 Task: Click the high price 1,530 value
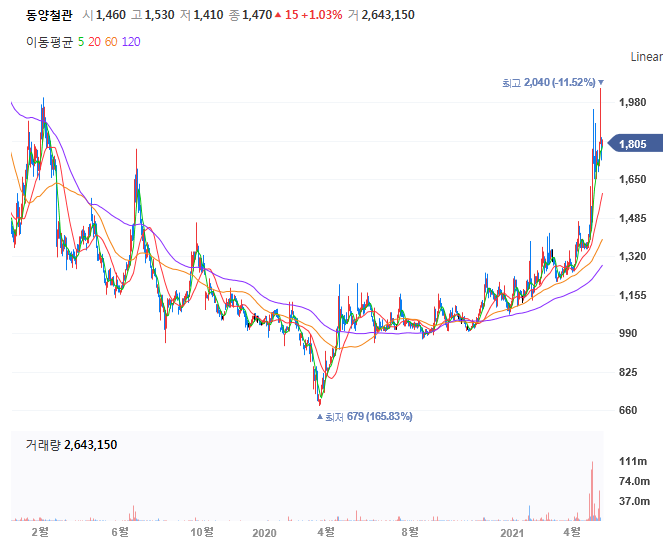159,15
